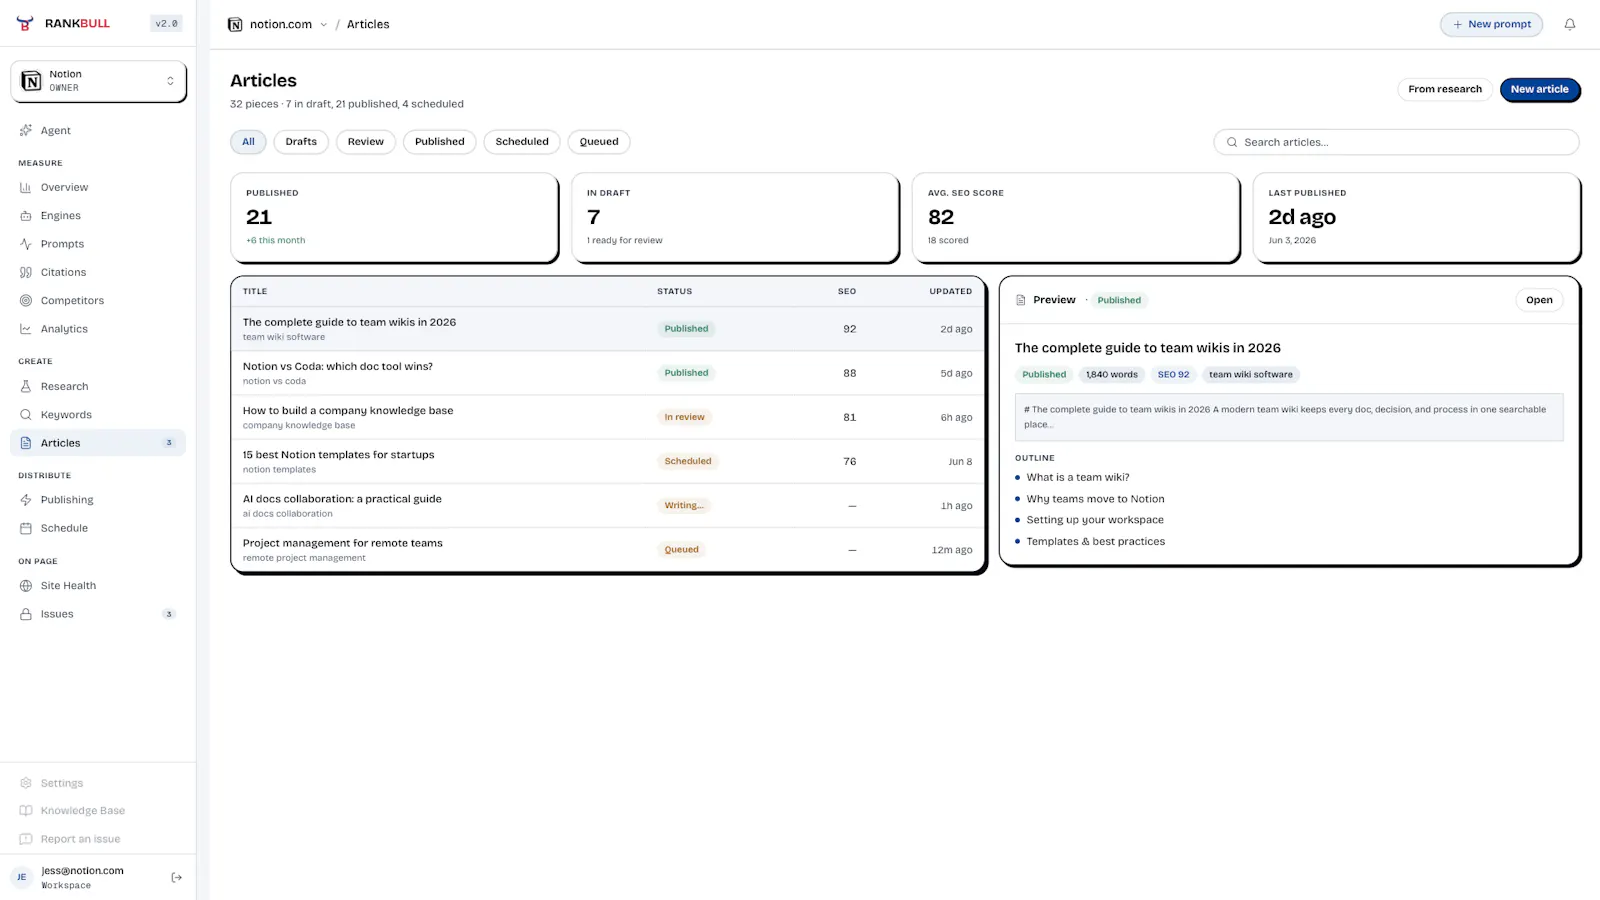Click the Competitors target icon
The height and width of the screenshot is (900, 1600).
tap(26, 301)
